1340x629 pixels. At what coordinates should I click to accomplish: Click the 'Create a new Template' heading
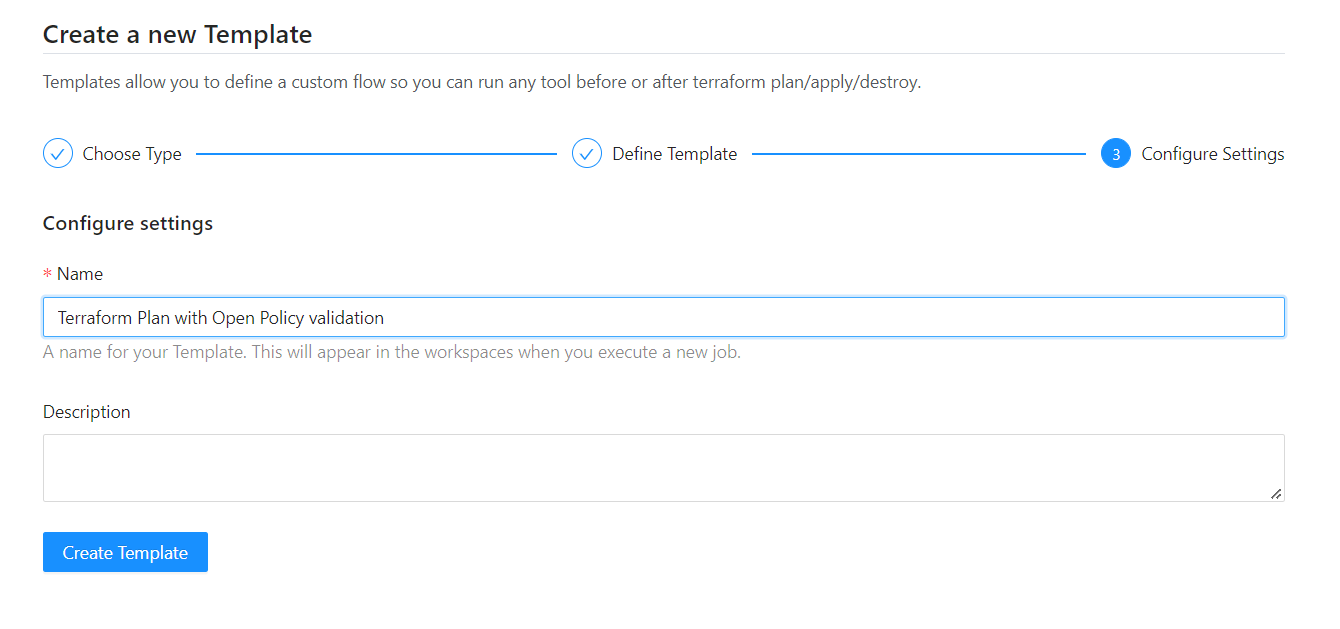click(x=178, y=35)
